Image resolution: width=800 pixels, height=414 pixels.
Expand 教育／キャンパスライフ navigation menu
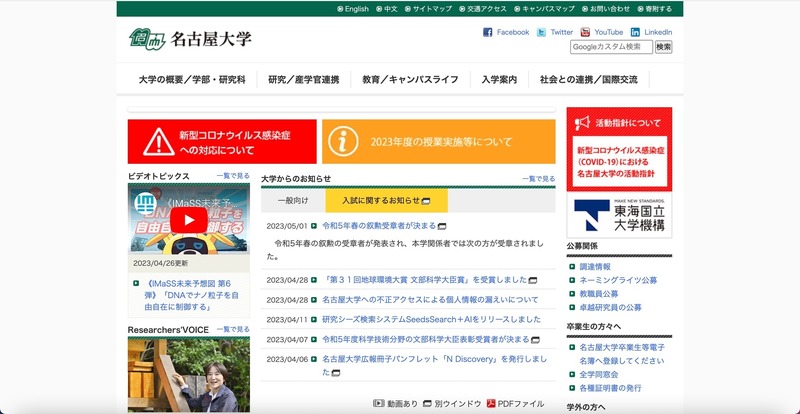click(x=410, y=79)
